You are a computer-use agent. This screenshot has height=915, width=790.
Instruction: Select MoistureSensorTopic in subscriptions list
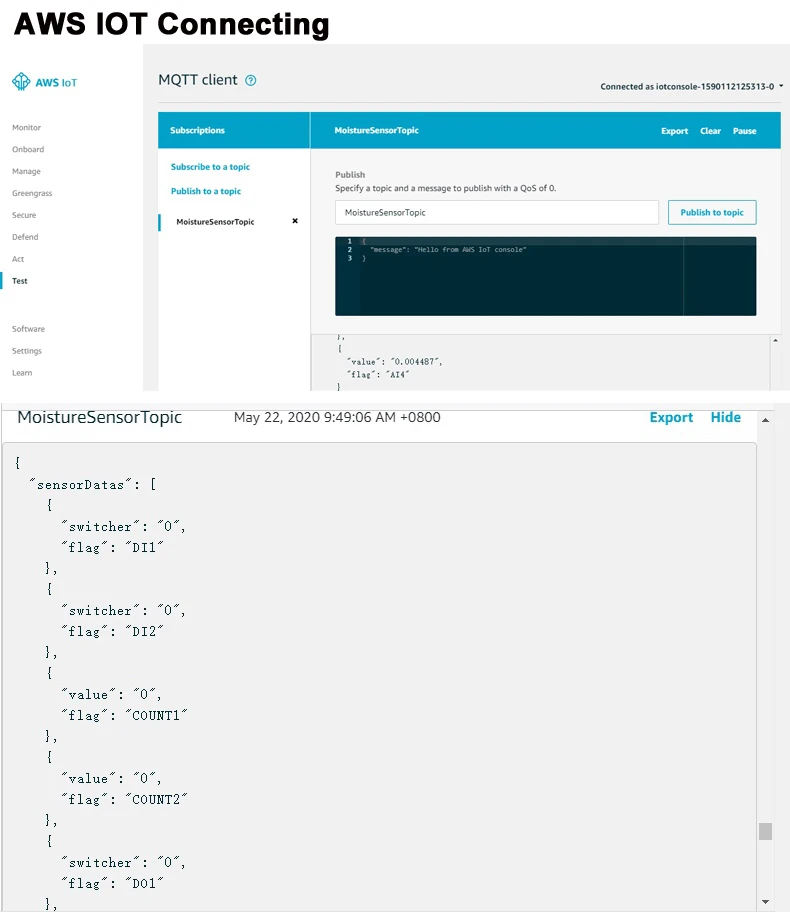[x=215, y=222]
